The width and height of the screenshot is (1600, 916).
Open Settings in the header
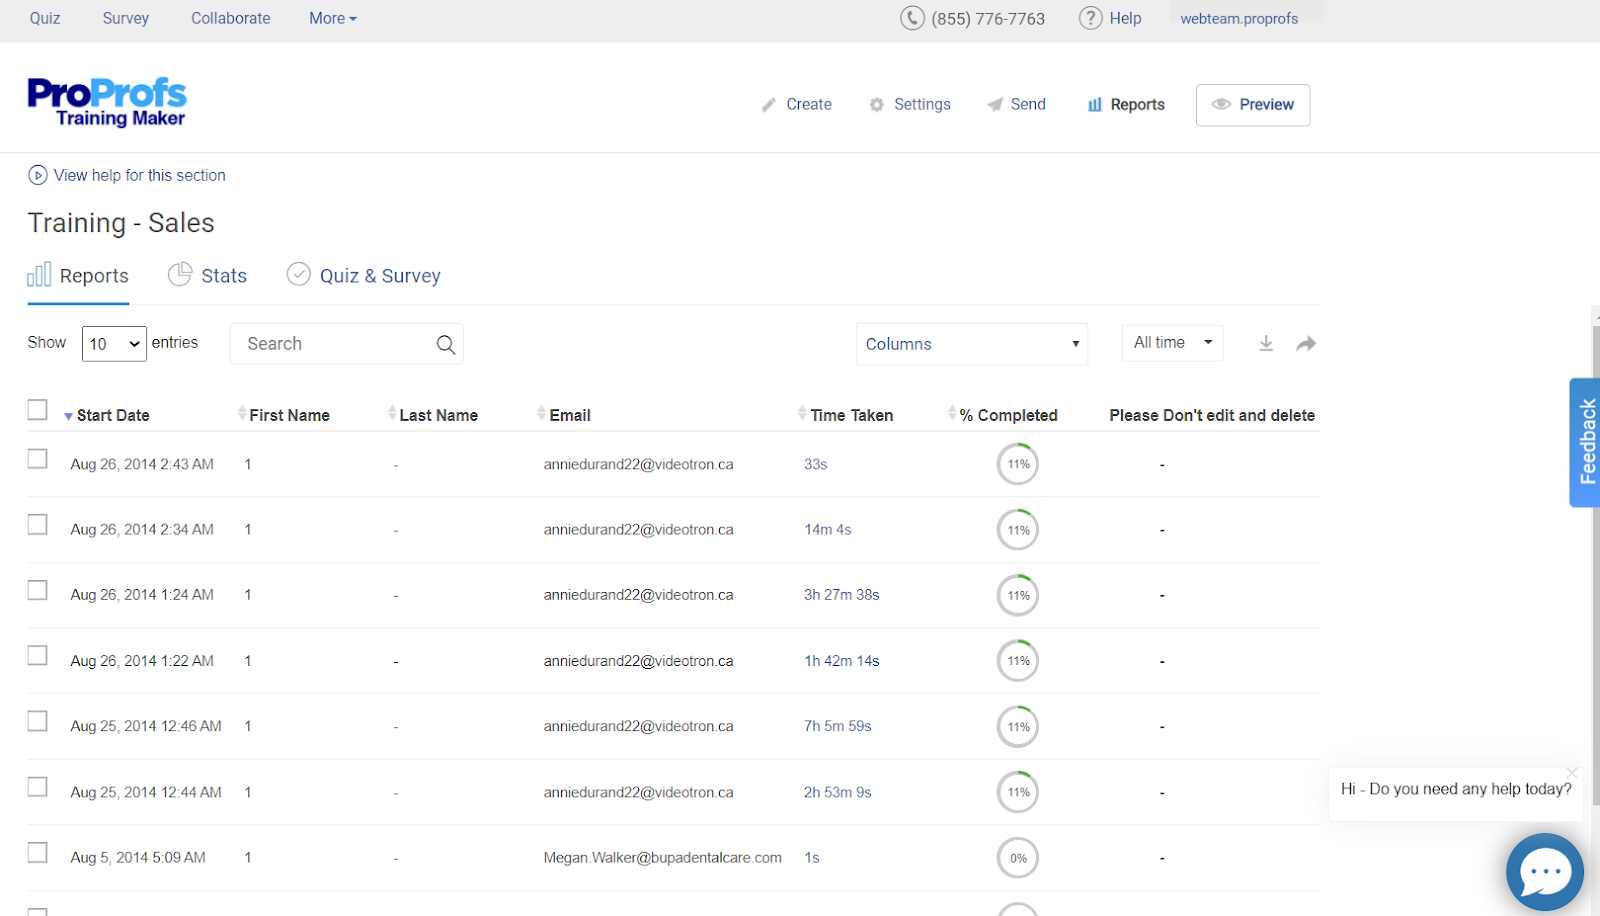pyautogui.click(x=909, y=104)
